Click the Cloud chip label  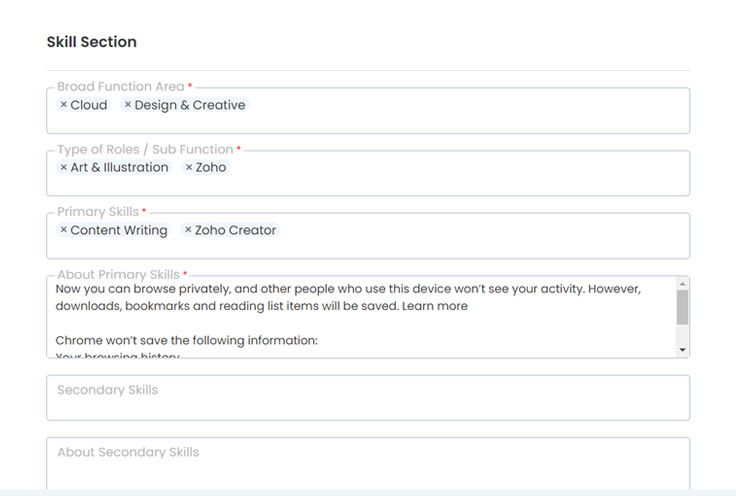[89, 105]
